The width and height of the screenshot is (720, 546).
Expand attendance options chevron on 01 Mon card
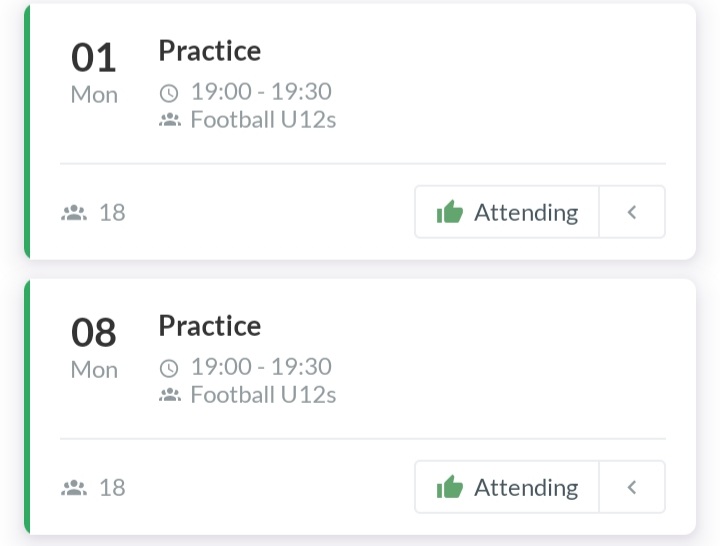(x=632, y=212)
